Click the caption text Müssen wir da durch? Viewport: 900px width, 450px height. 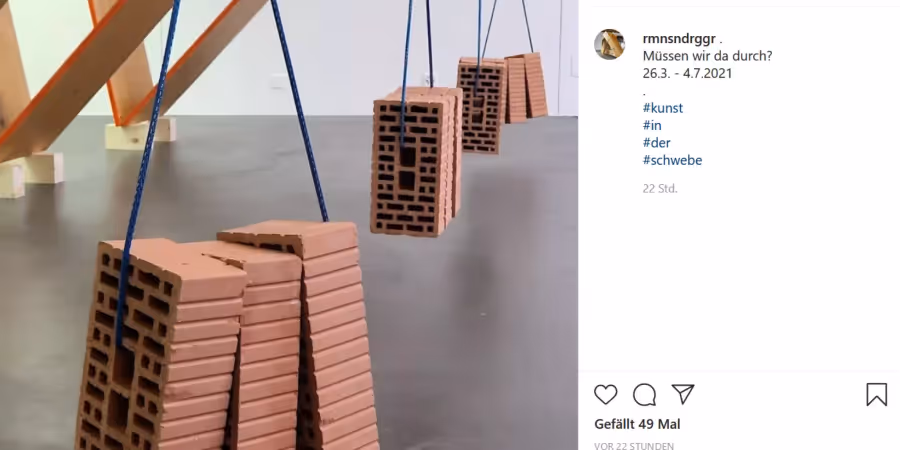pyautogui.click(x=707, y=56)
